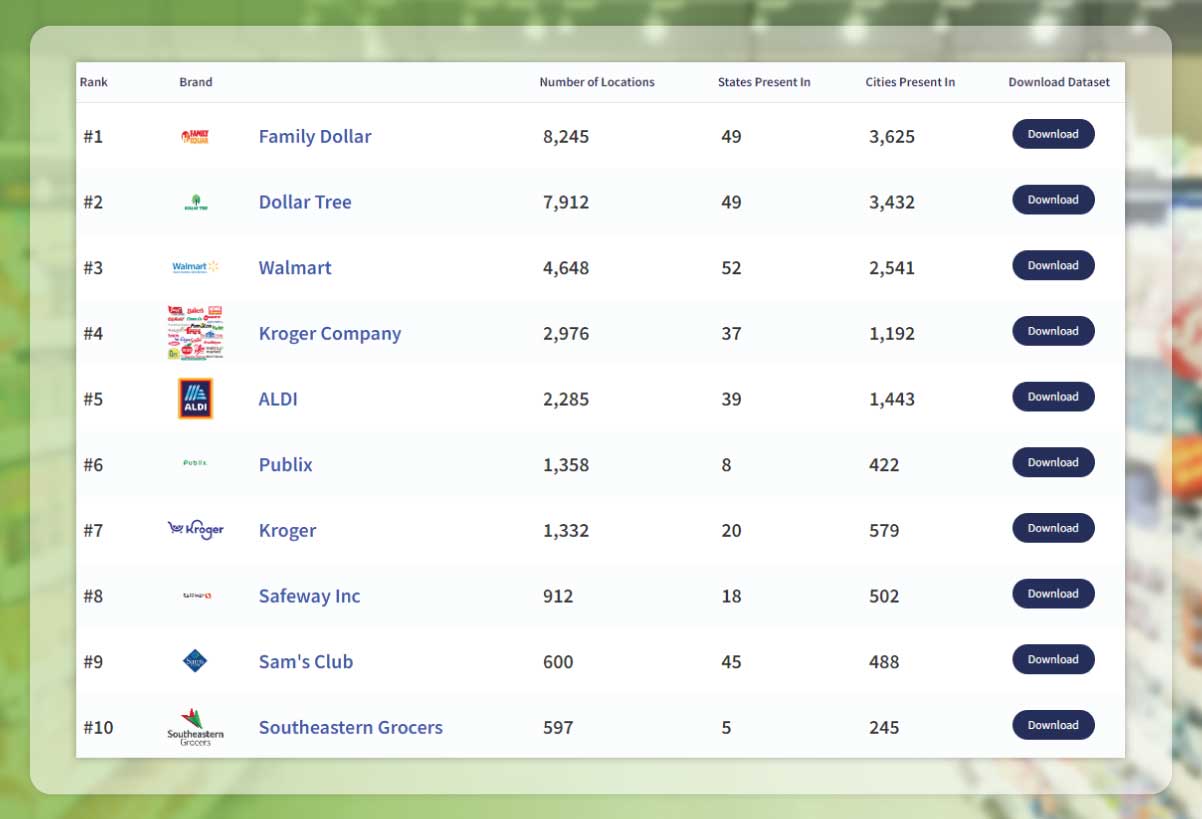Click the Safeway Inc logo icon
The width and height of the screenshot is (1202, 819).
[x=196, y=596]
